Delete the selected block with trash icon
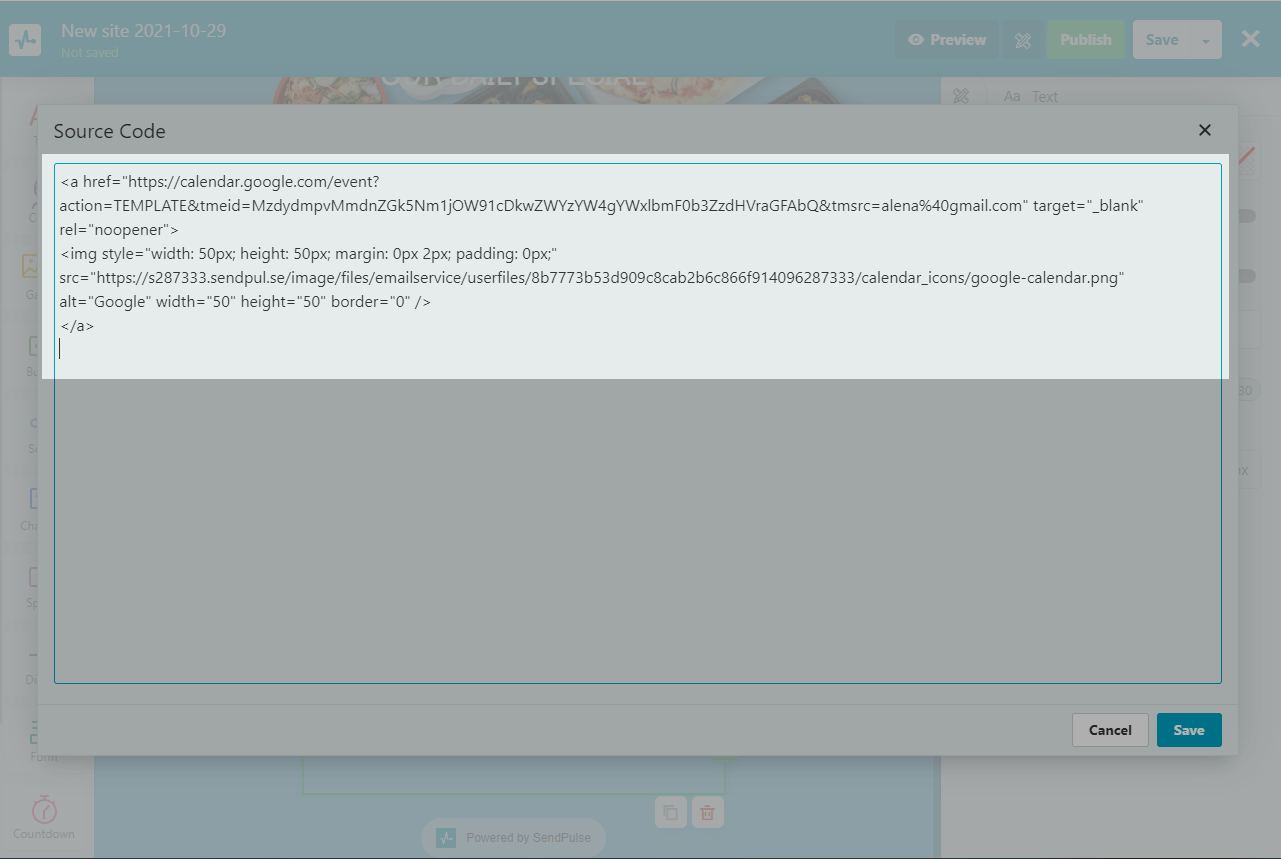Viewport: 1281px width, 859px height. (x=707, y=813)
